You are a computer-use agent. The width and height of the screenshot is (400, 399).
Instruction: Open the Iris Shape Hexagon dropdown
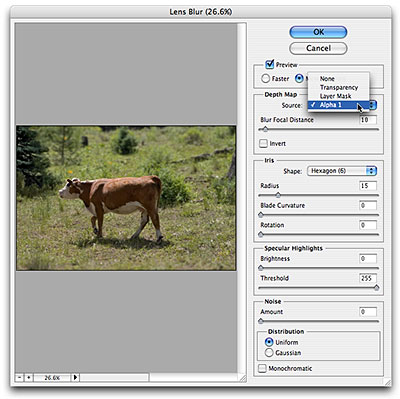[342, 171]
